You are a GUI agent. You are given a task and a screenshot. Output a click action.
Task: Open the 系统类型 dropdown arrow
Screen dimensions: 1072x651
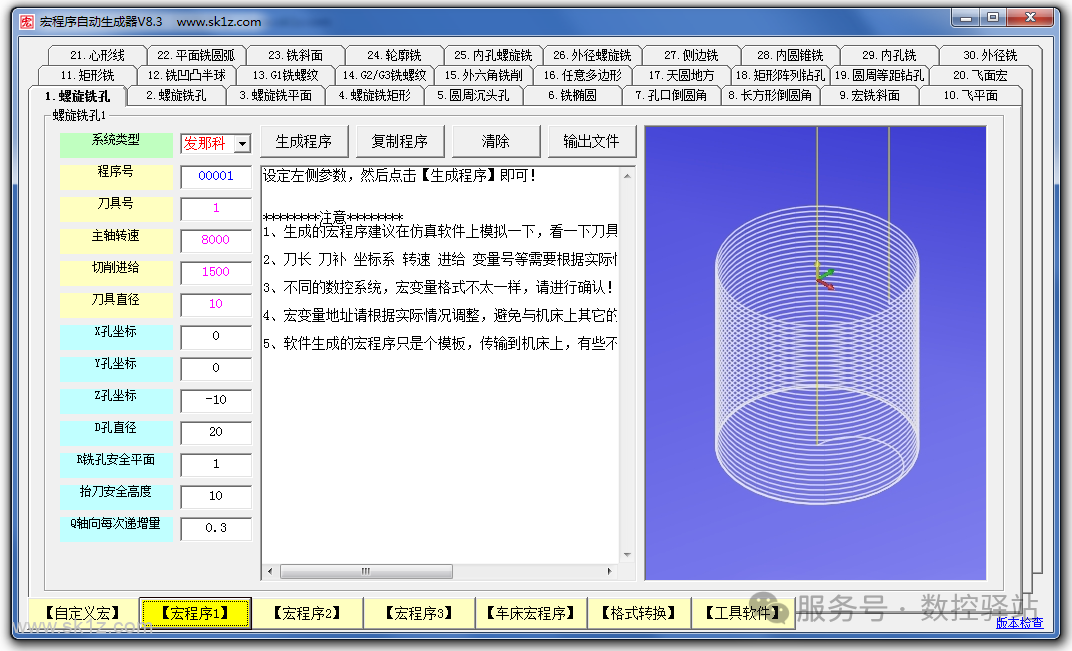click(242, 144)
